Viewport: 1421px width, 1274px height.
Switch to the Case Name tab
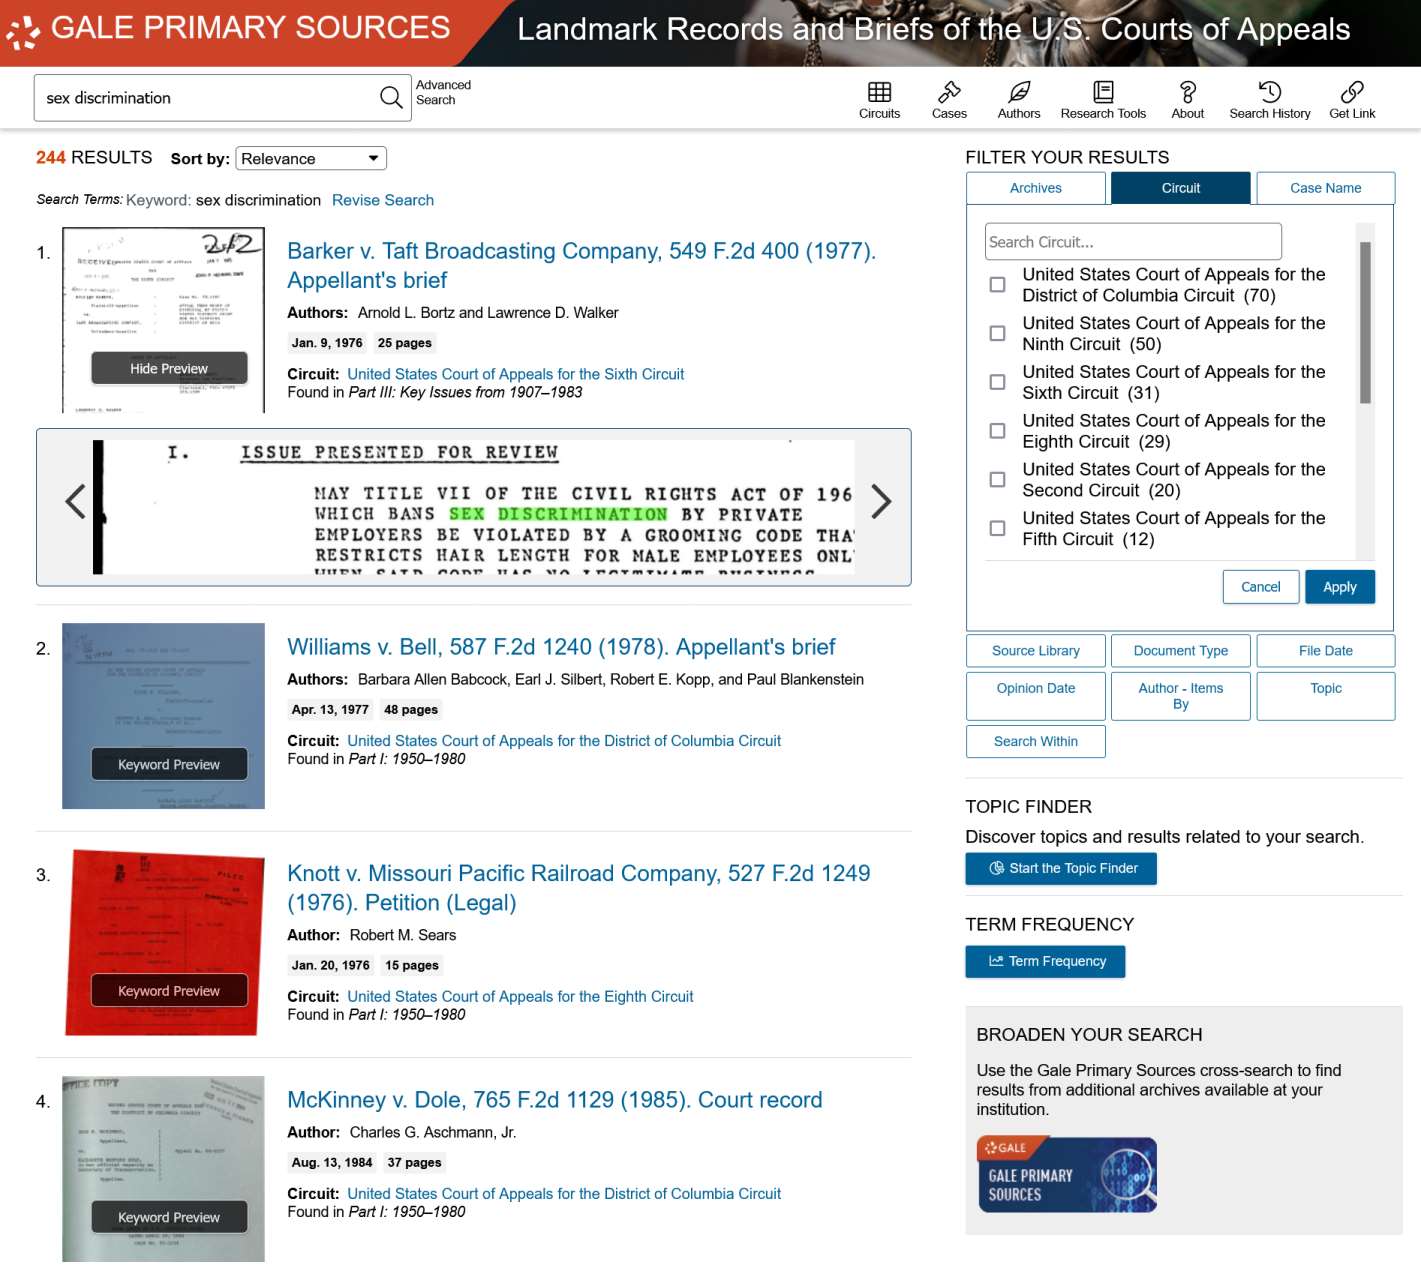tap(1325, 188)
